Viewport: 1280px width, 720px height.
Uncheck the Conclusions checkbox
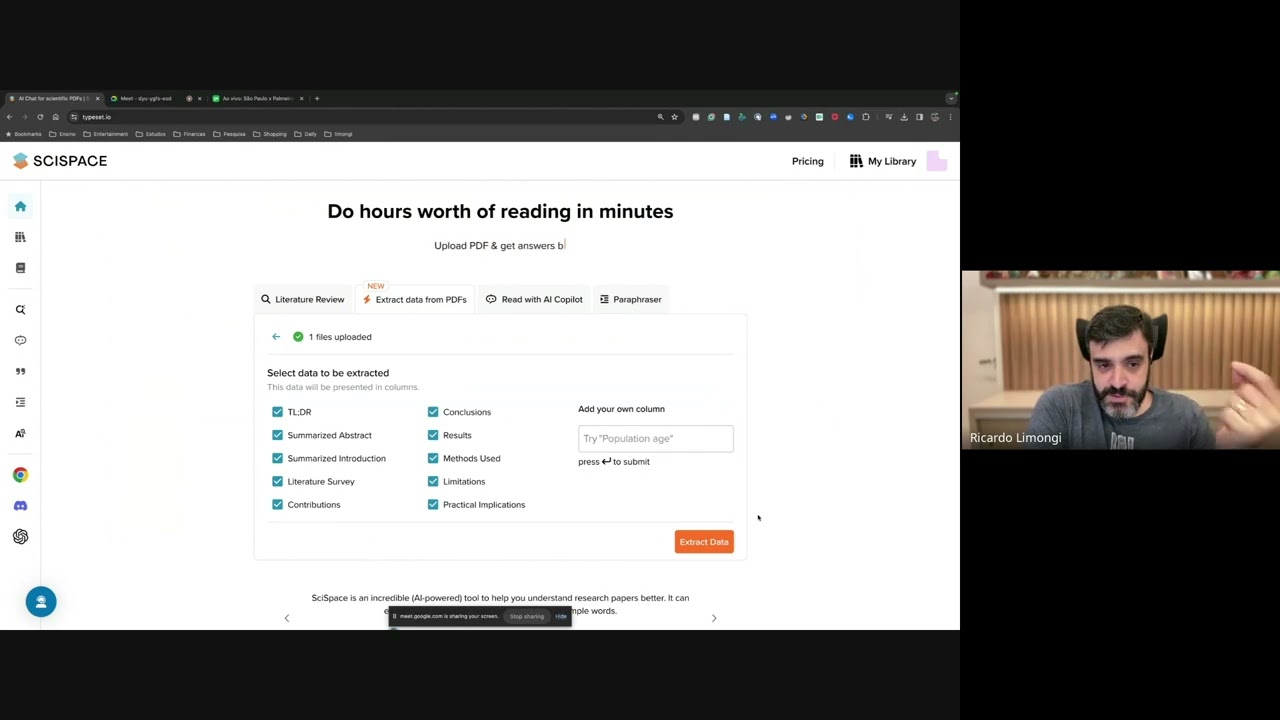[x=433, y=412]
